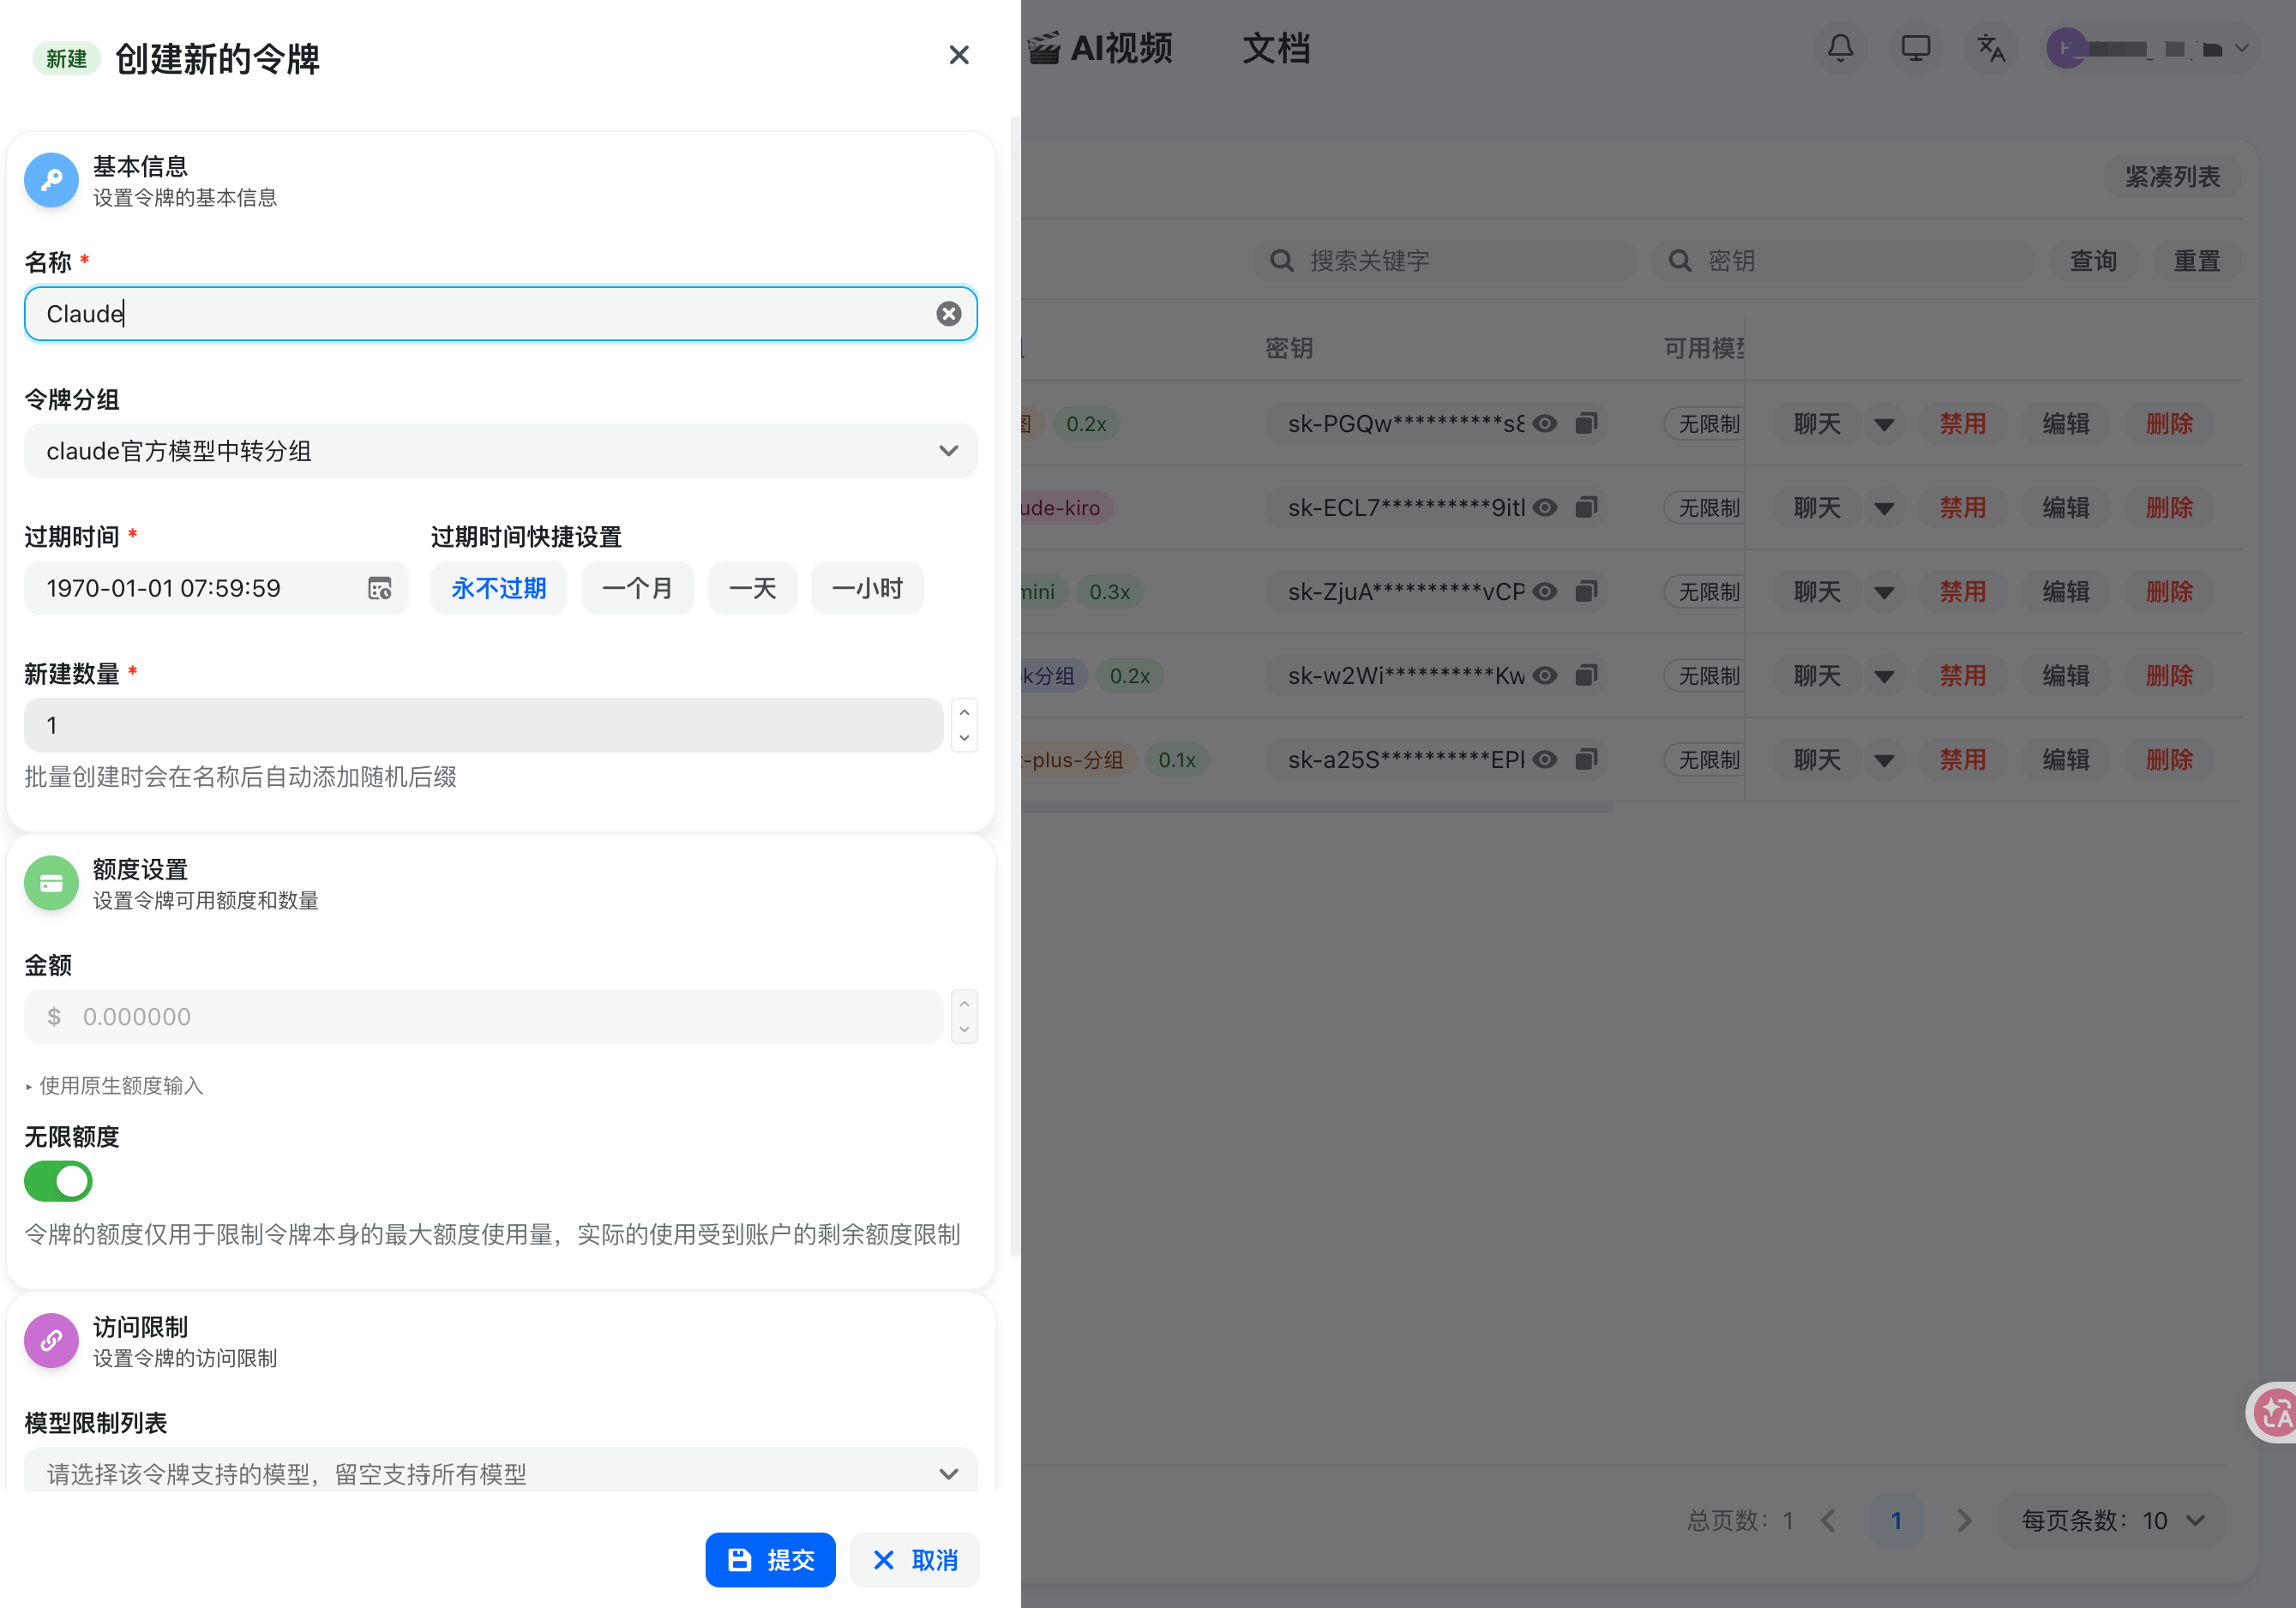Click the 重置 reset button
This screenshot has height=1608, width=2296.
pos(2196,261)
